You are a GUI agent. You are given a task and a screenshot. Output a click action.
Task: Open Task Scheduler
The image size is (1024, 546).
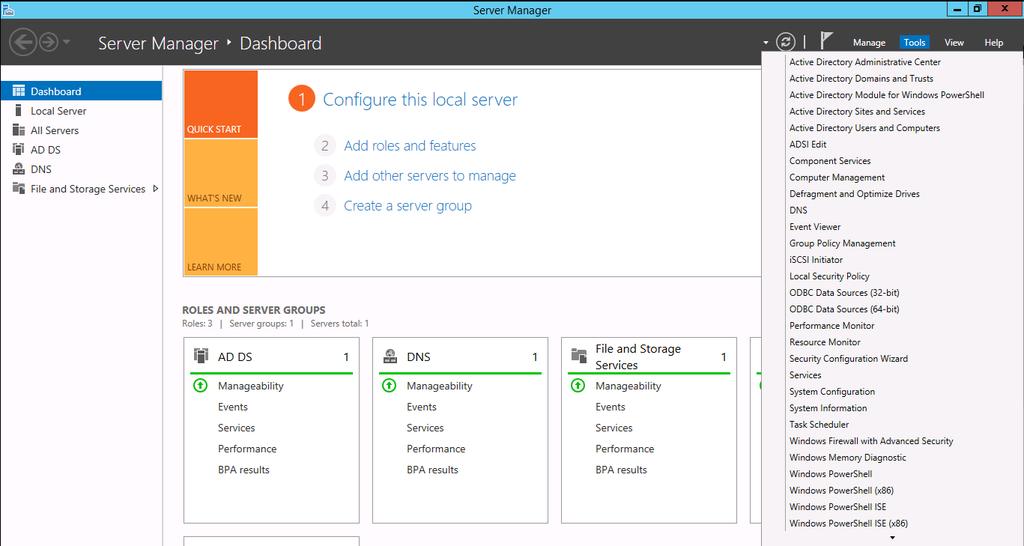(x=819, y=425)
